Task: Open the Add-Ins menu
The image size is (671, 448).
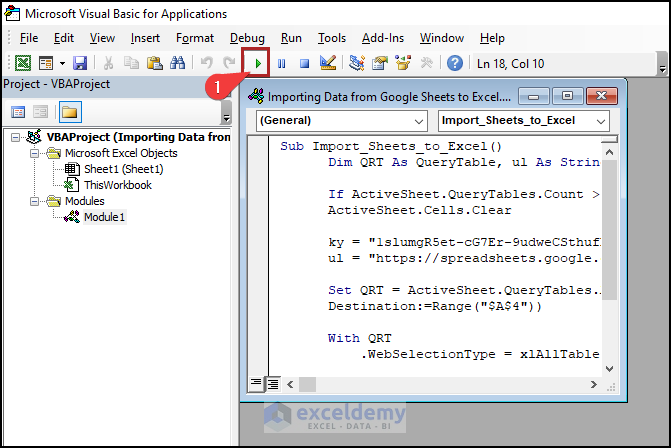Action: [x=383, y=38]
